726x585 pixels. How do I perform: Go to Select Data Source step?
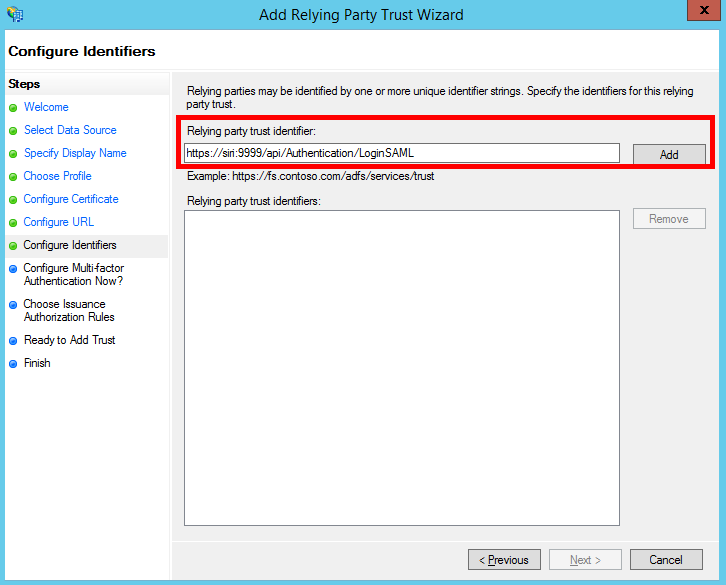coord(70,130)
